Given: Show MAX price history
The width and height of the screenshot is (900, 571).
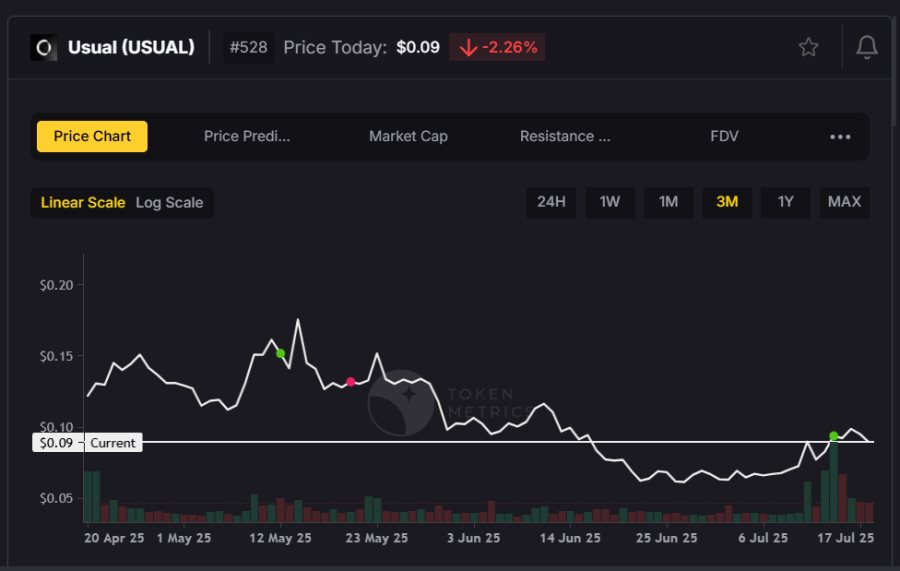Looking at the screenshot, I should coord(844,202).
